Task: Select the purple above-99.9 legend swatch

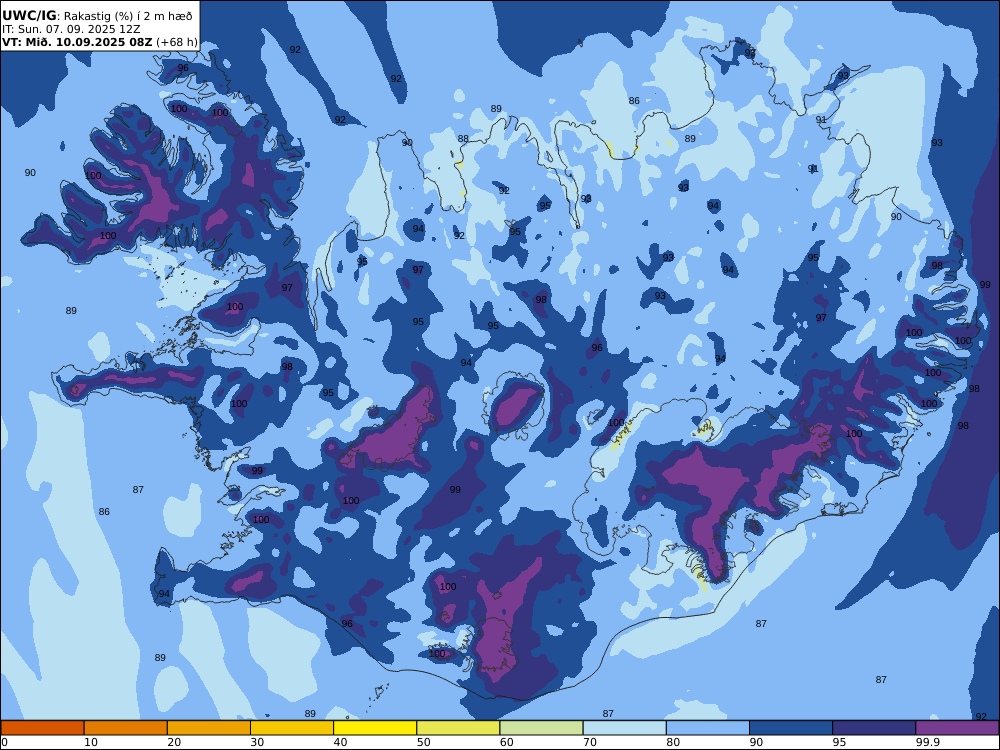Action: click(957, 728)
